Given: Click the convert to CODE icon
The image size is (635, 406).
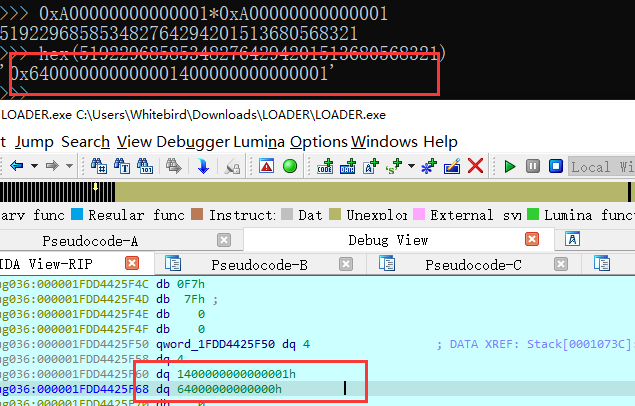Looking at the screenshot, I should [325, 166].
